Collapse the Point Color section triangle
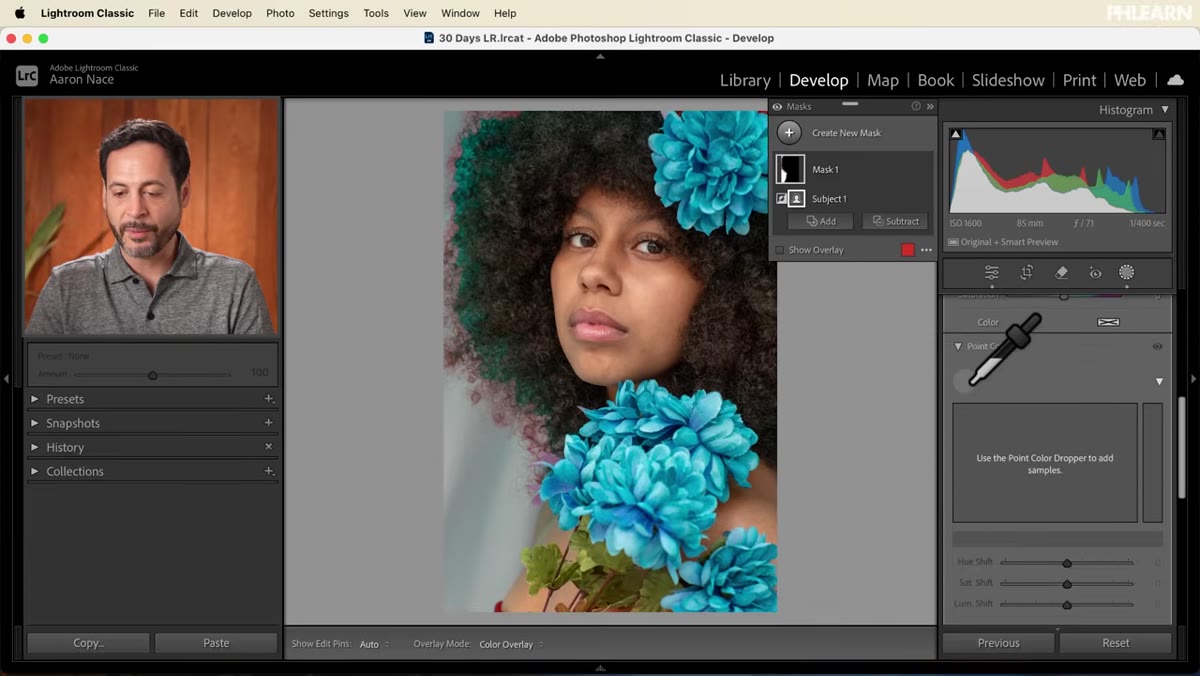This screenshot has height=676, width=1200. click(958, 346)
